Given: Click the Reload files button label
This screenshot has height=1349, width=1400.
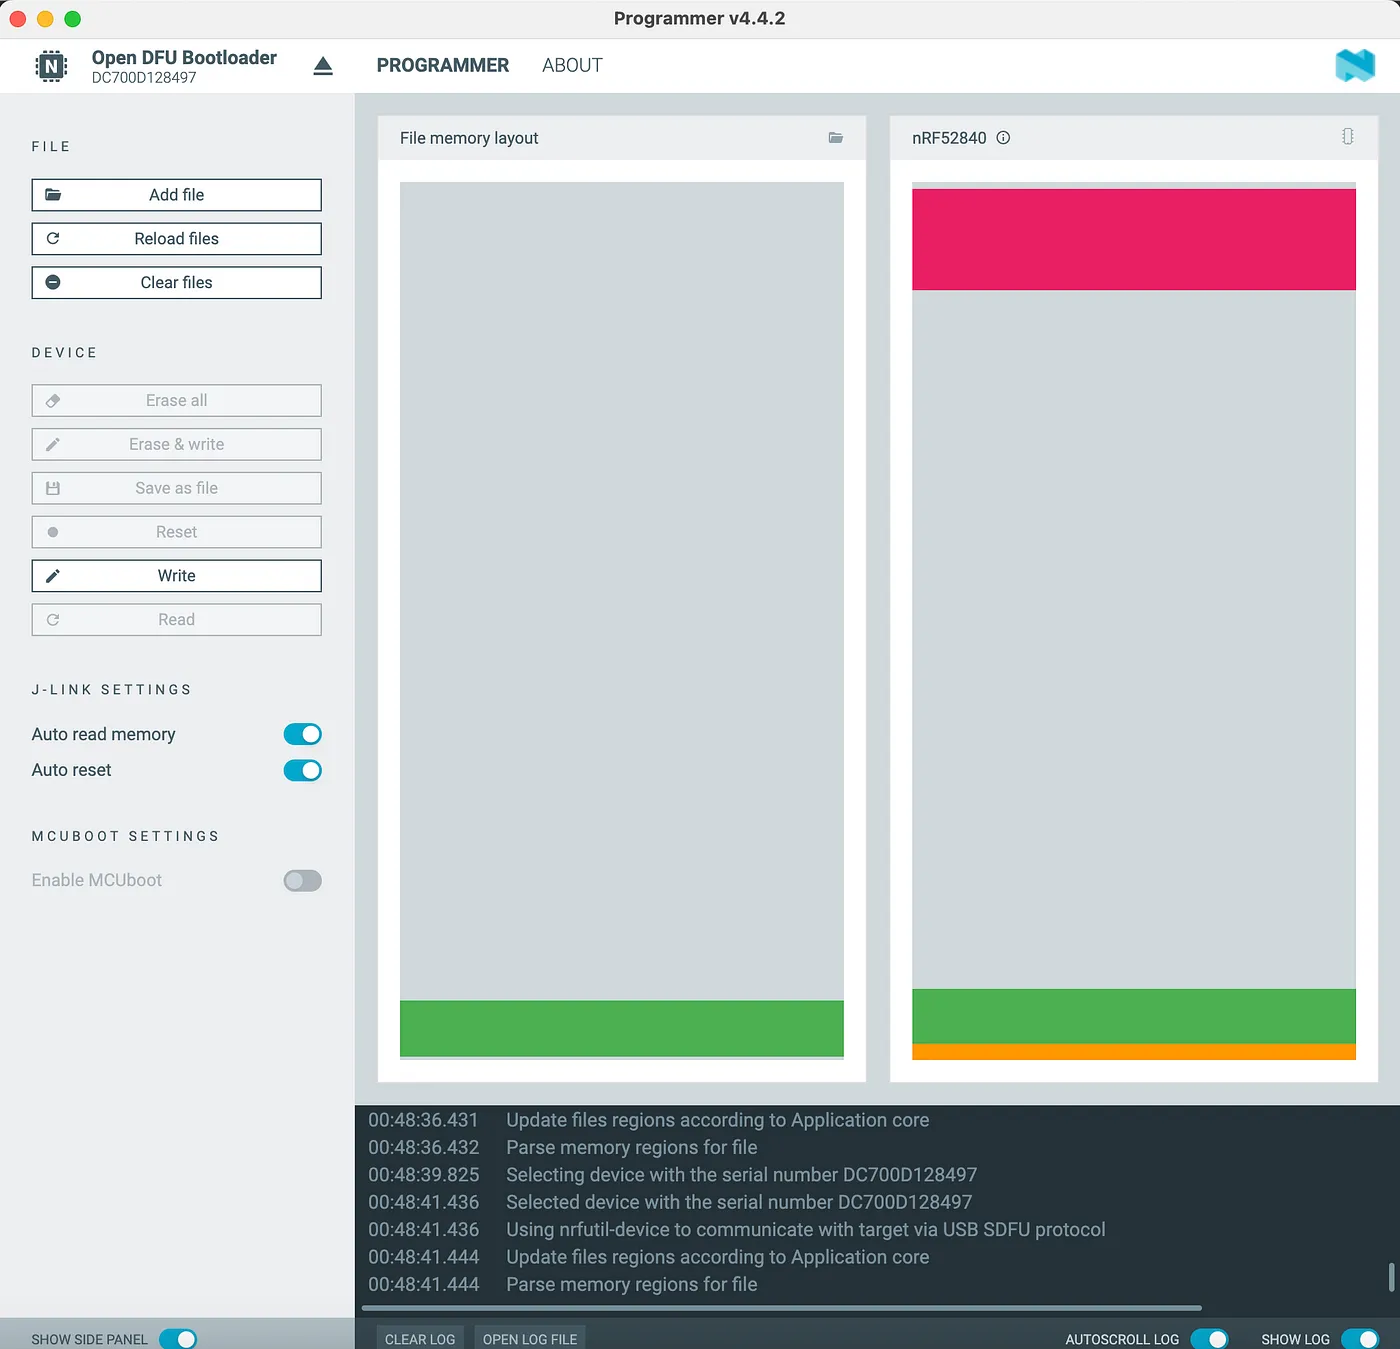Looking at the screenshot, I should [177, 238].
